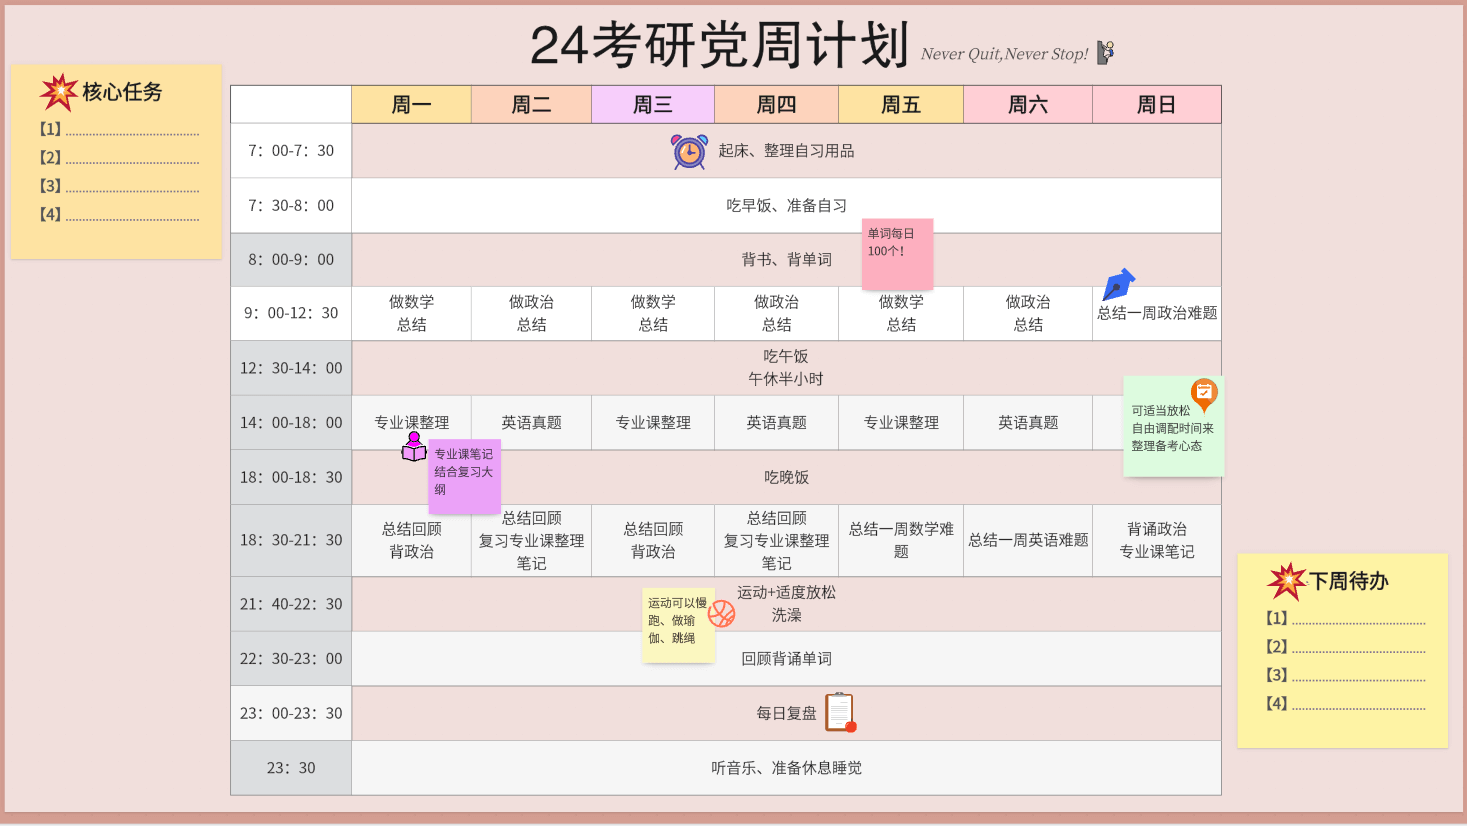
Task: Click the 回顾背诵单词 row text
Action: tap(786, 659)
